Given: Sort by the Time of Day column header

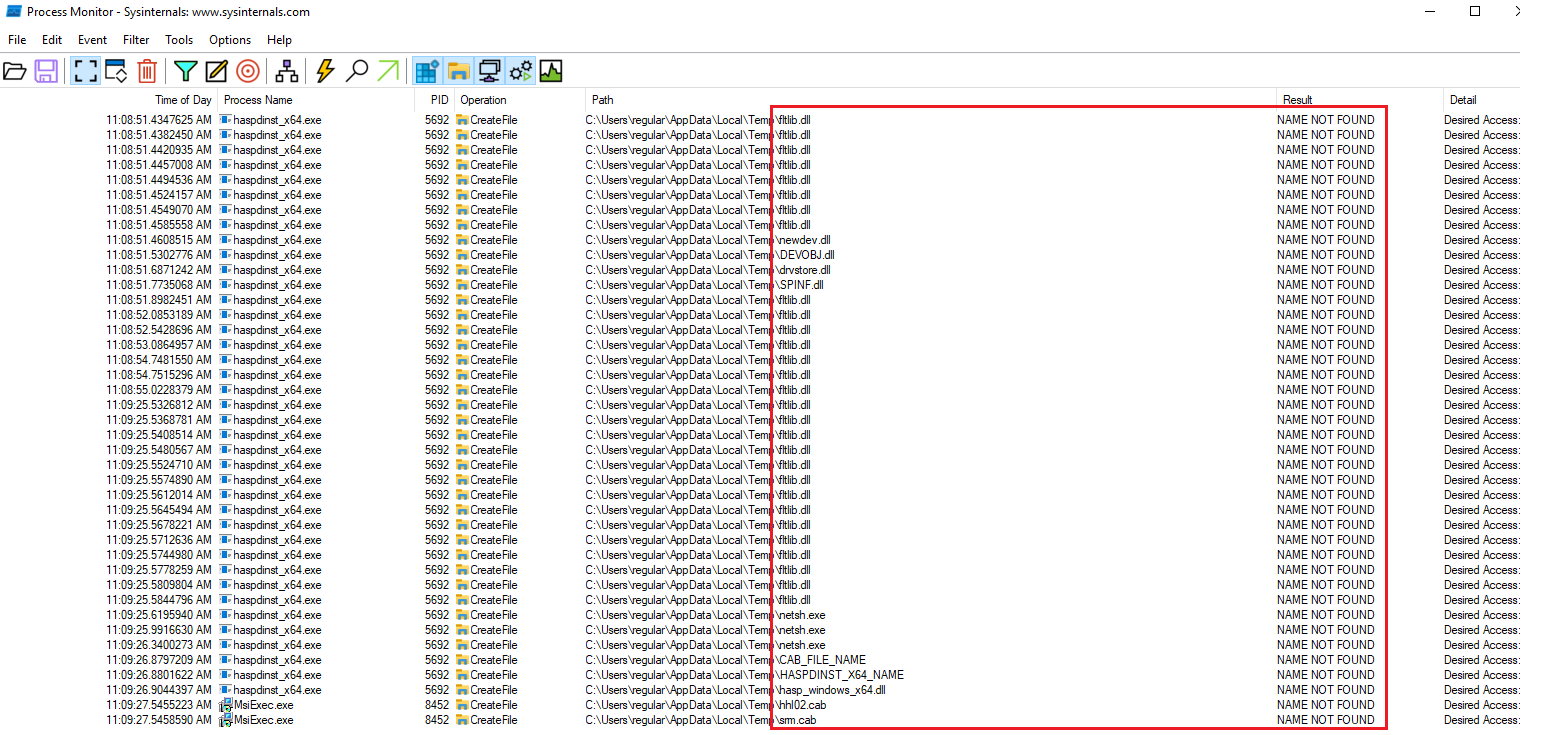Looking at the screenshot, I should [x=183, y=100].
